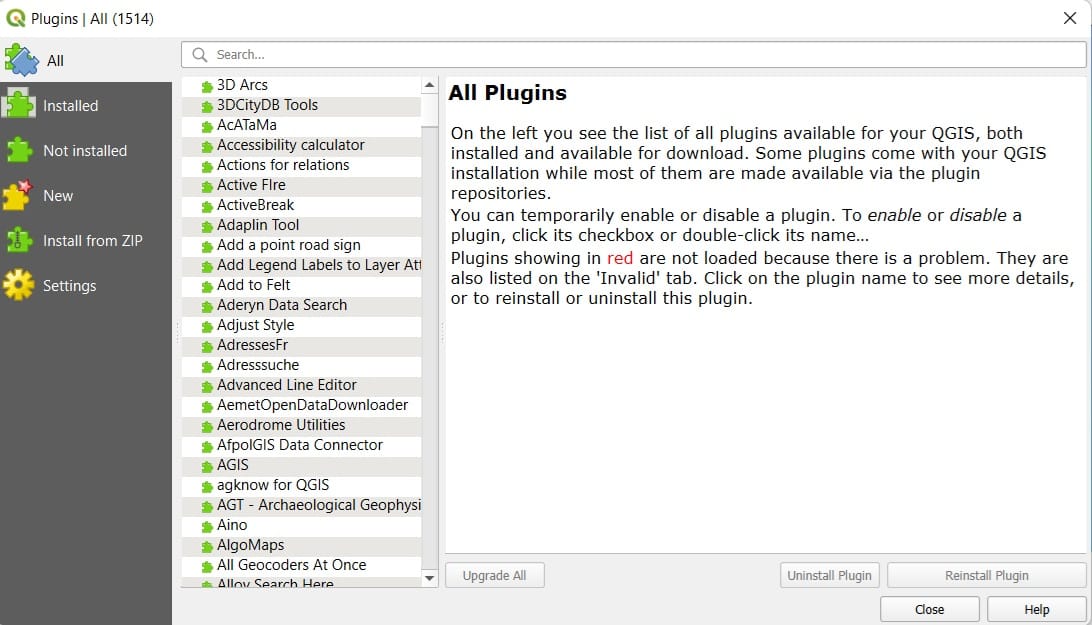Click the plugin icon beside Aderyn Data Search
Viewport: 1092px width, 625px height.
tap(207, 307)
